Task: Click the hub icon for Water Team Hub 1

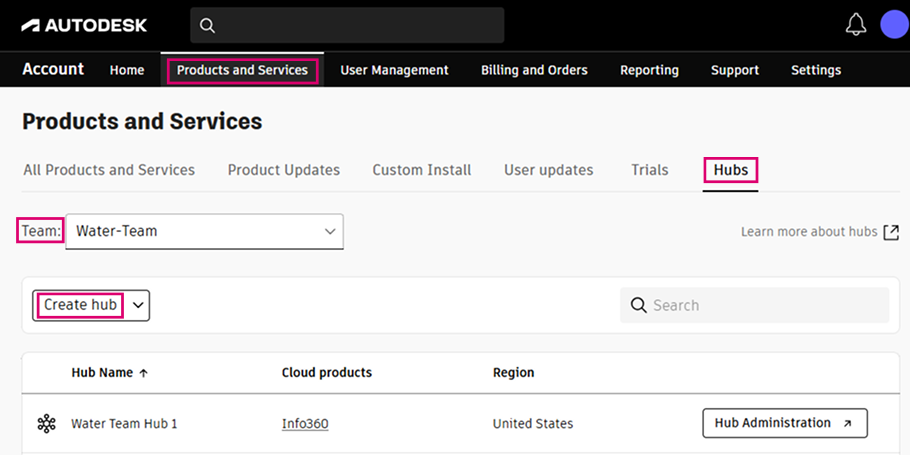Action: [46, 424]
